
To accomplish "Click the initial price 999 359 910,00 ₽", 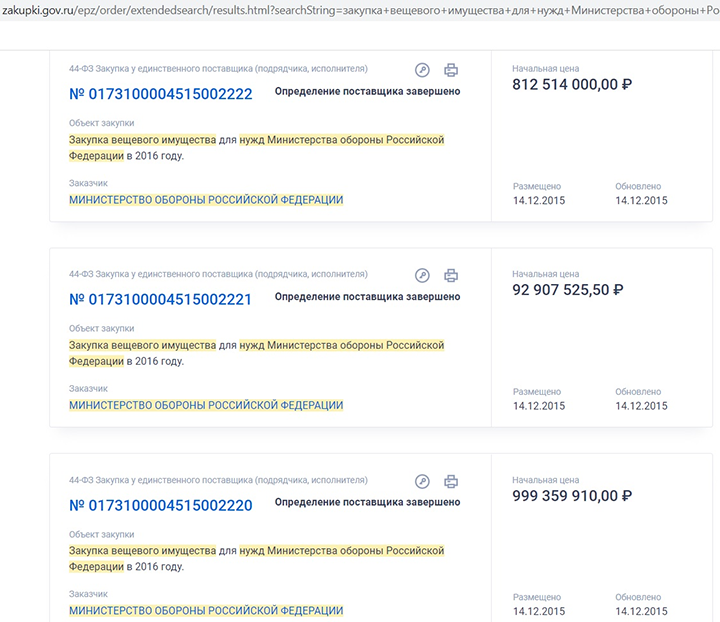I will (x=571, y=496).
